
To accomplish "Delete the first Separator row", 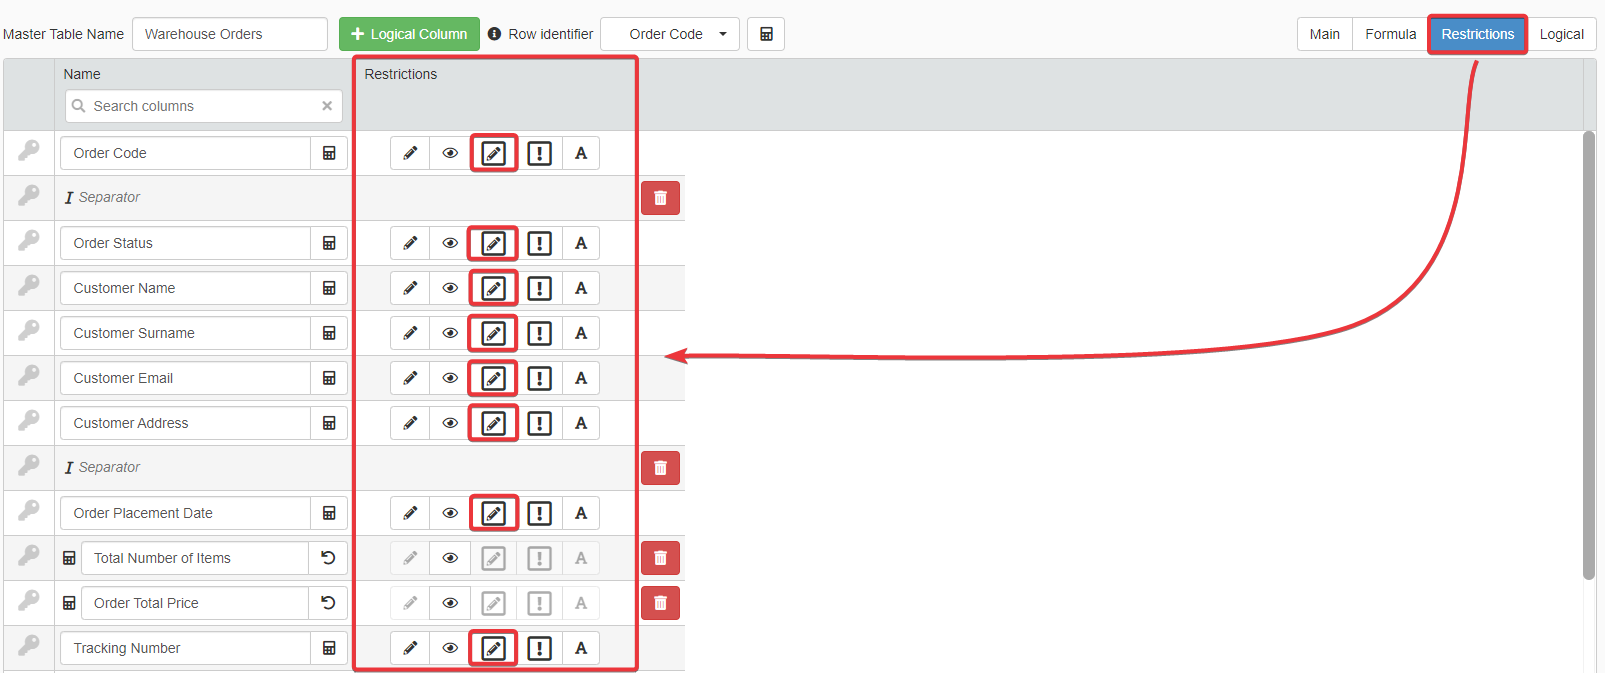I will pyautogui.click(x=660, y=198).
